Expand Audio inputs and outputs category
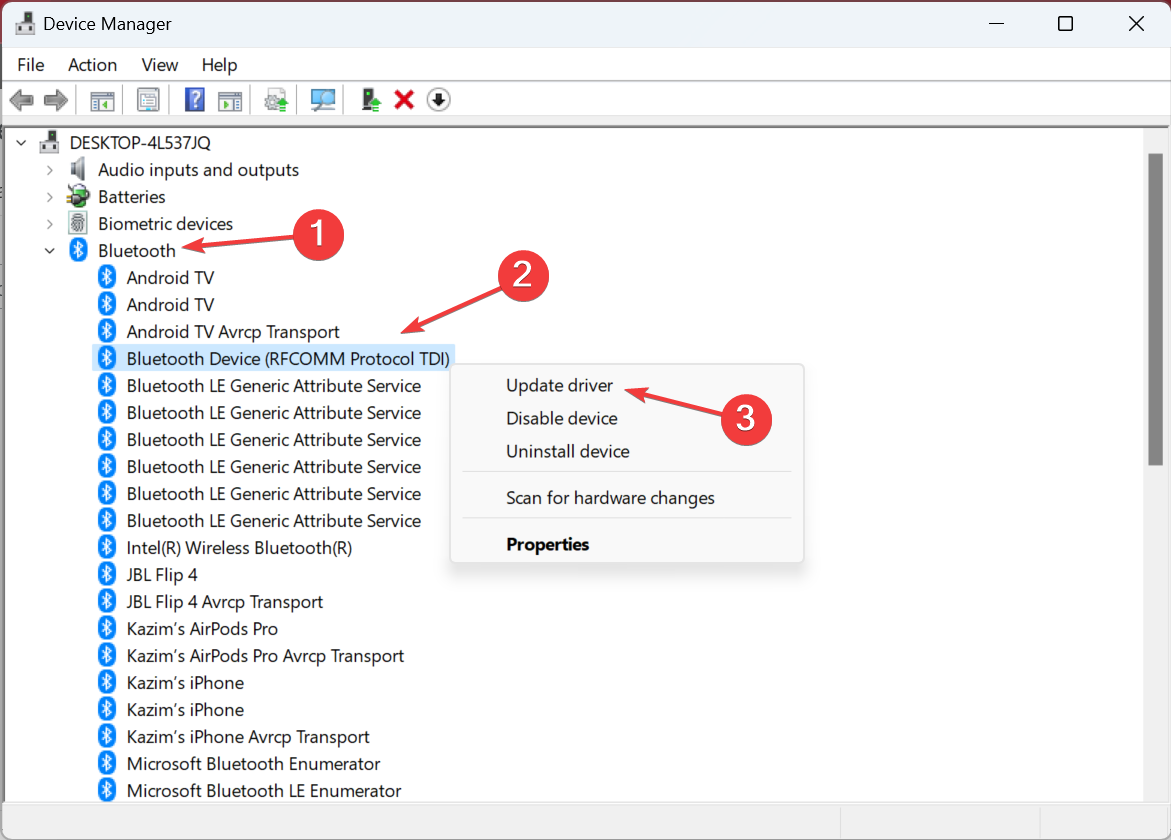This screenshot has width=1171, height=840. click(49, 170)
